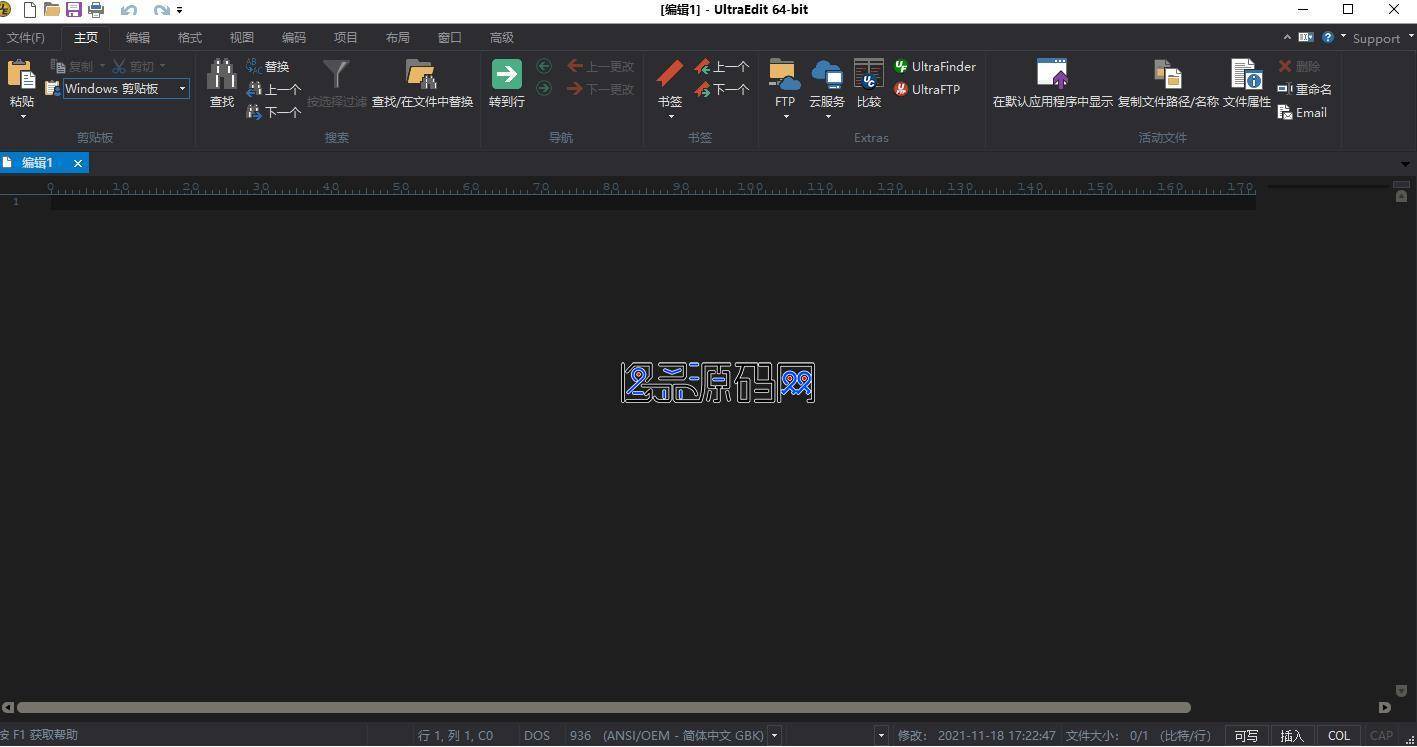
Task: Click the 替换 replace button
Action: (x=267, y=66)
